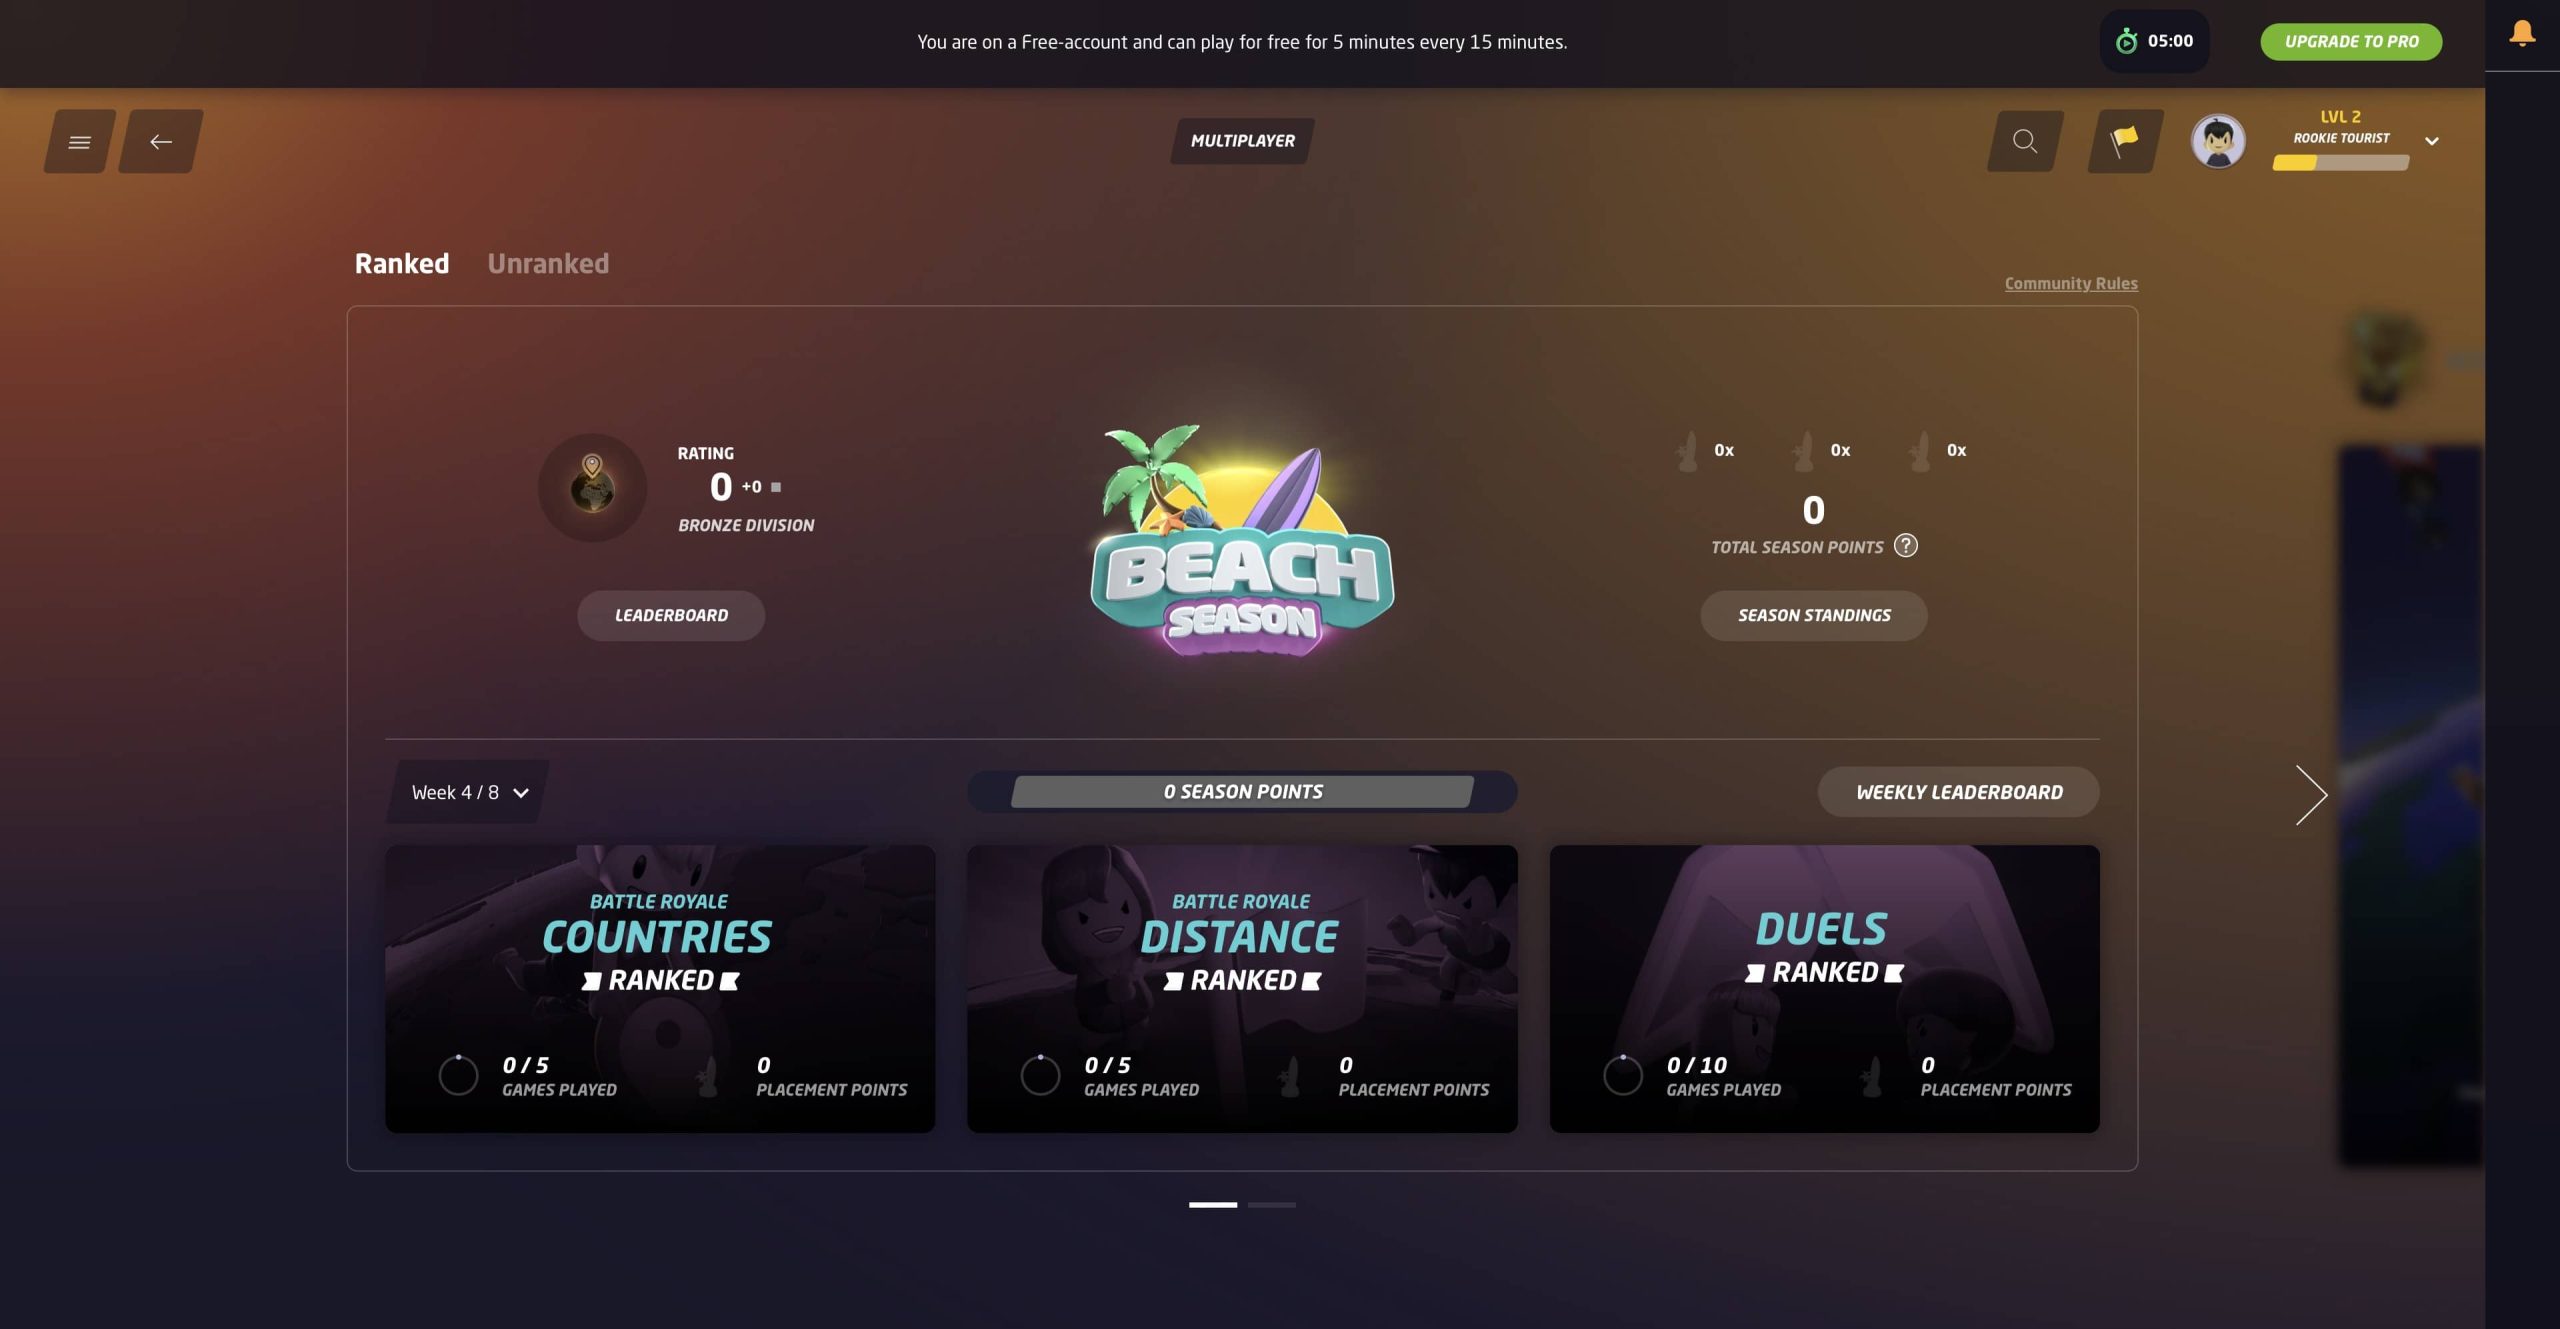
Task: Expand the Week 4 / 8 dropdown
Action: pyautogui.click(x=468, y=792)
